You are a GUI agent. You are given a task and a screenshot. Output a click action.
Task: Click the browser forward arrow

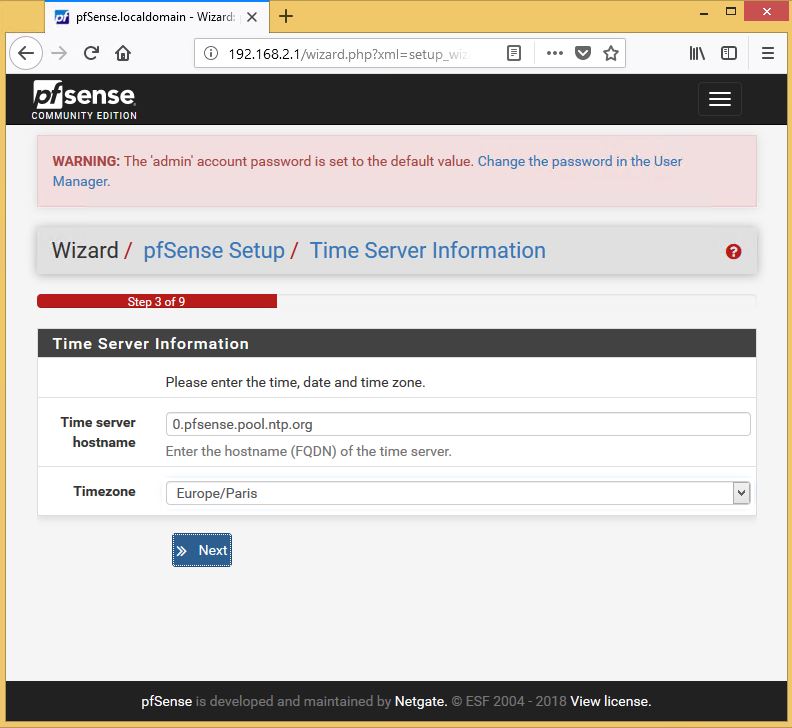click(x=59, y=53)
